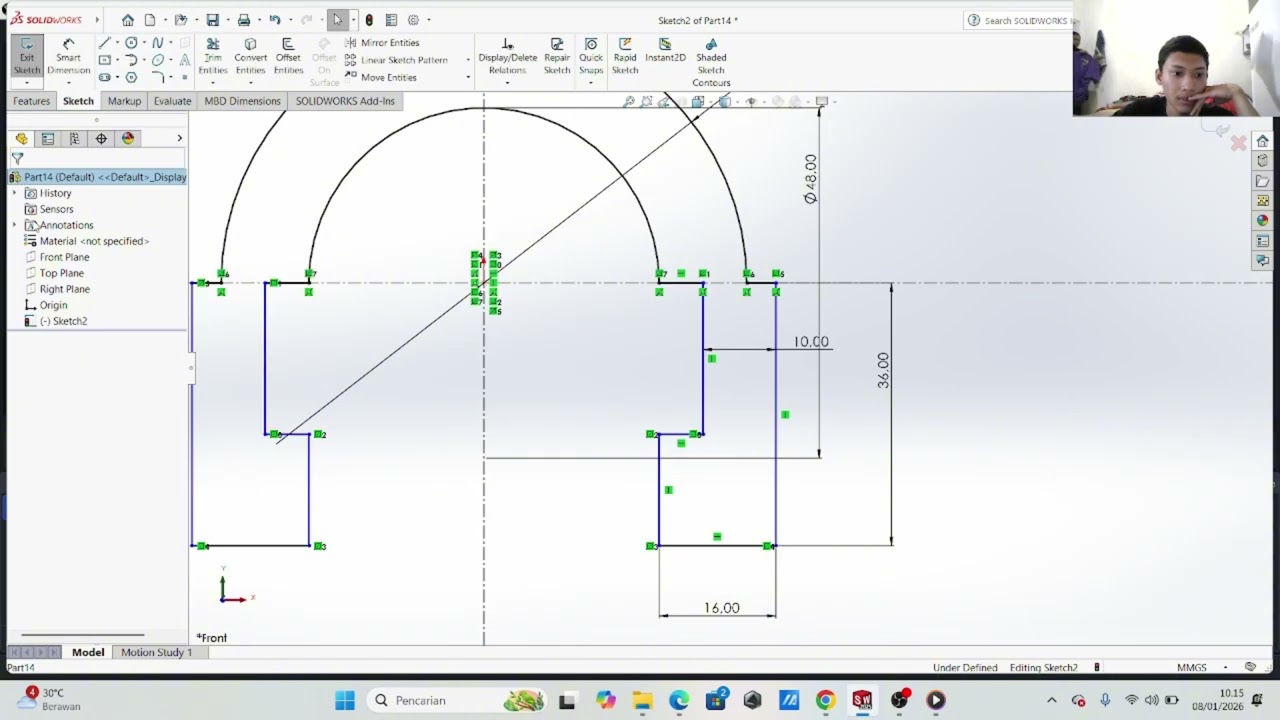The image size is (1280, 720).
Task: Click Exit Sketch button
Action: (x=27, y=57)
